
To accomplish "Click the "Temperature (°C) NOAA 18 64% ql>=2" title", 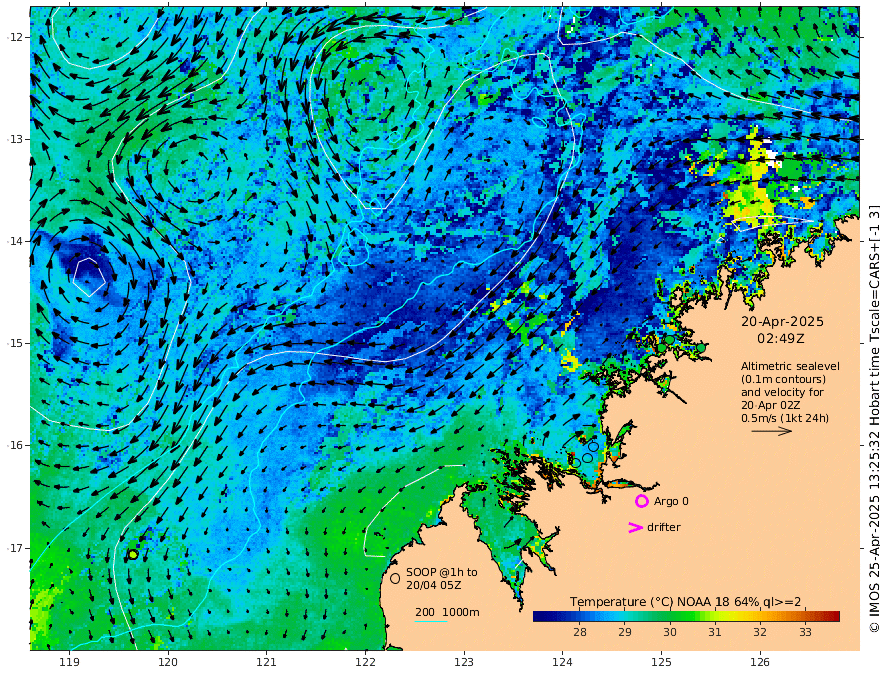I will (685, 602).
